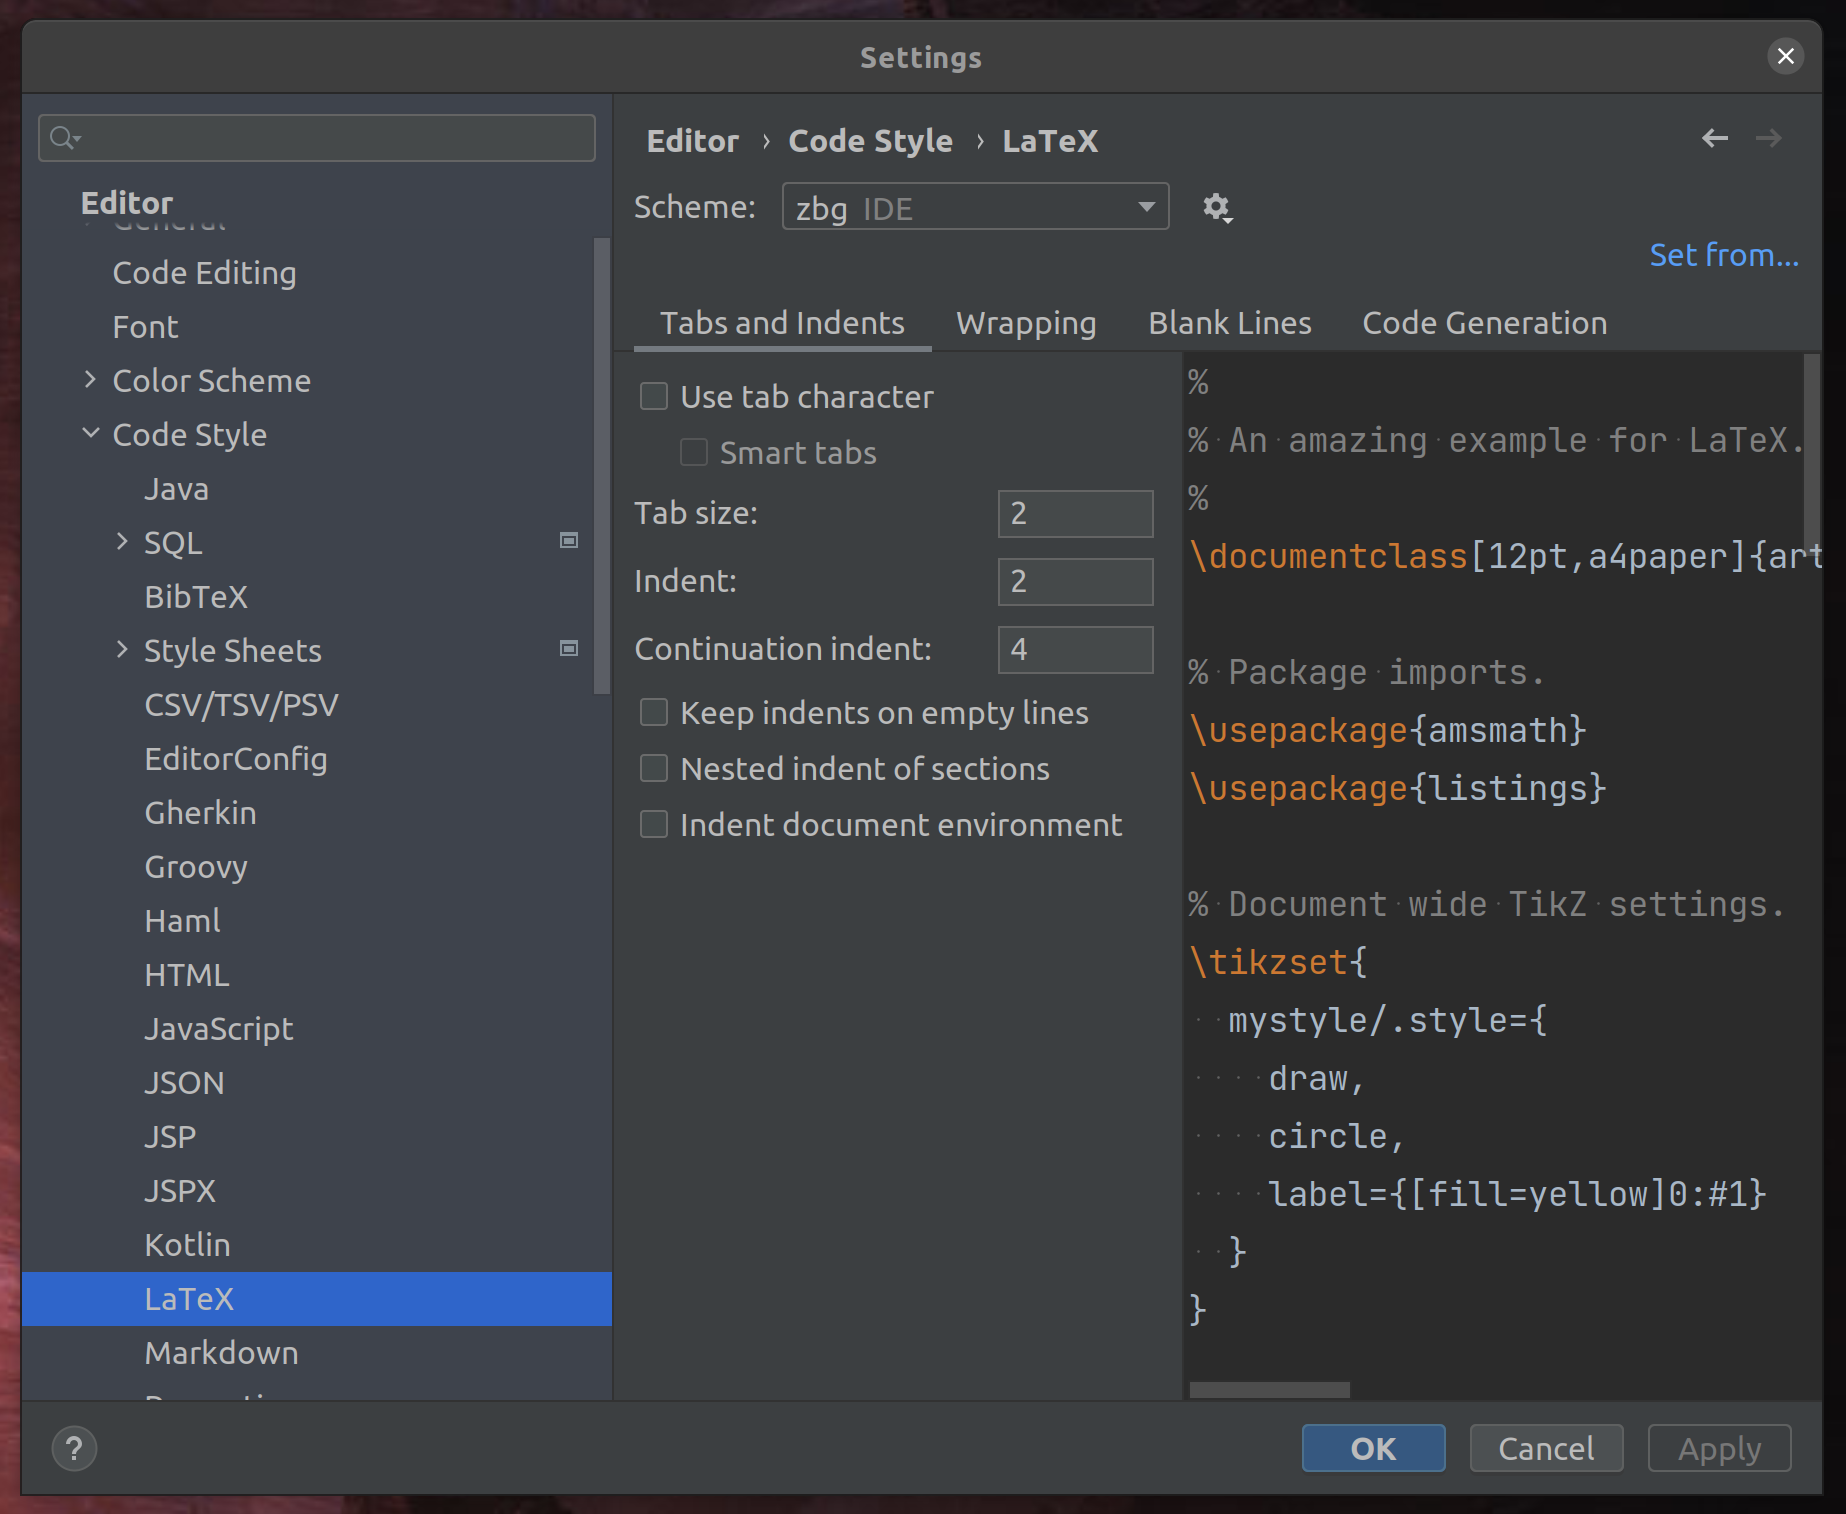Collapse the Code Style tree section

91,434
